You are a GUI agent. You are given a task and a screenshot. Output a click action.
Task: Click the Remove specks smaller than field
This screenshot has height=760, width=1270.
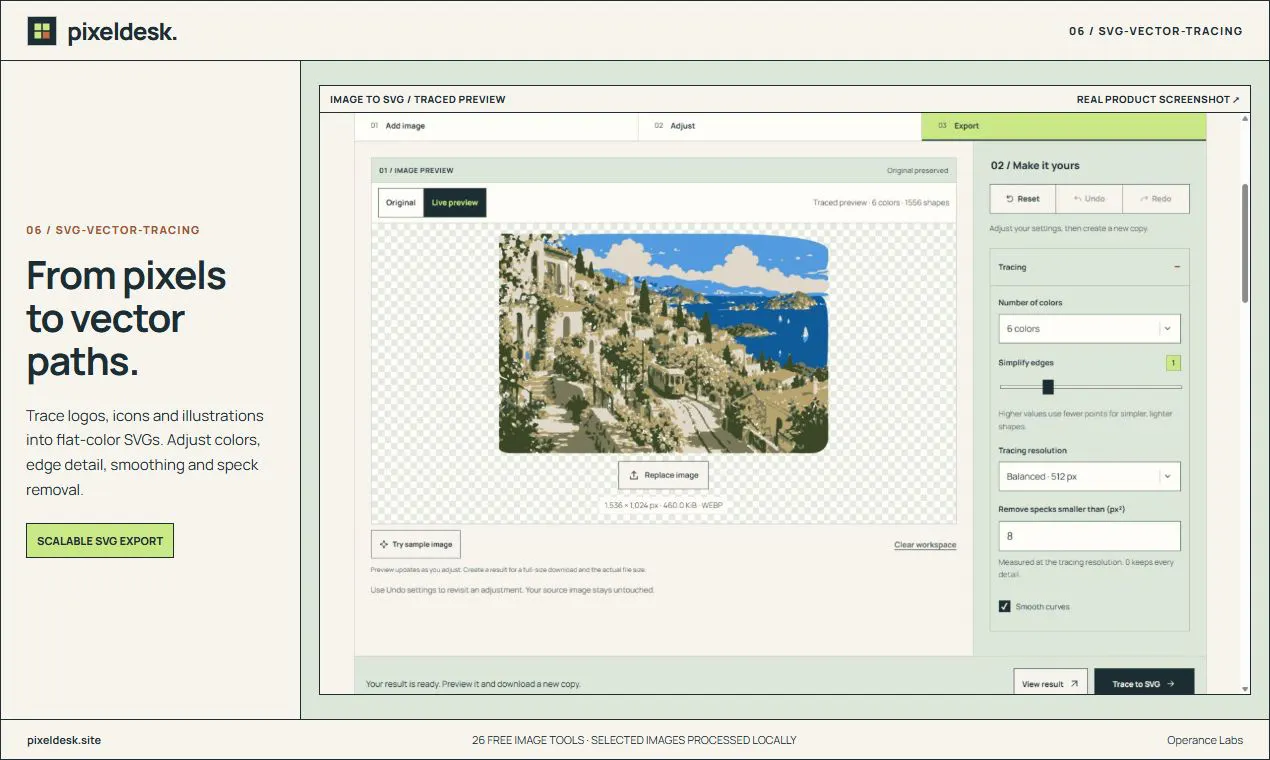tap(1089, 536)
